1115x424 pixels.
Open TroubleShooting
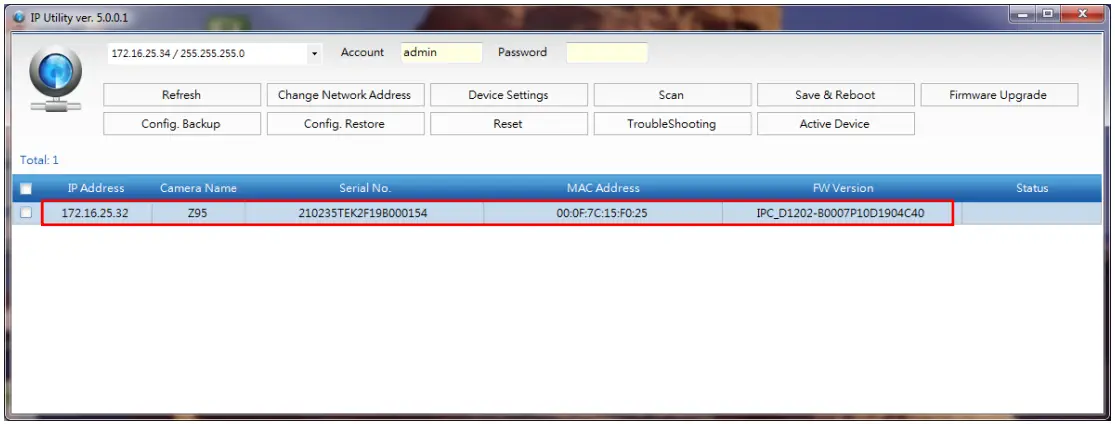pyautogui.click(x=672, y=124)
